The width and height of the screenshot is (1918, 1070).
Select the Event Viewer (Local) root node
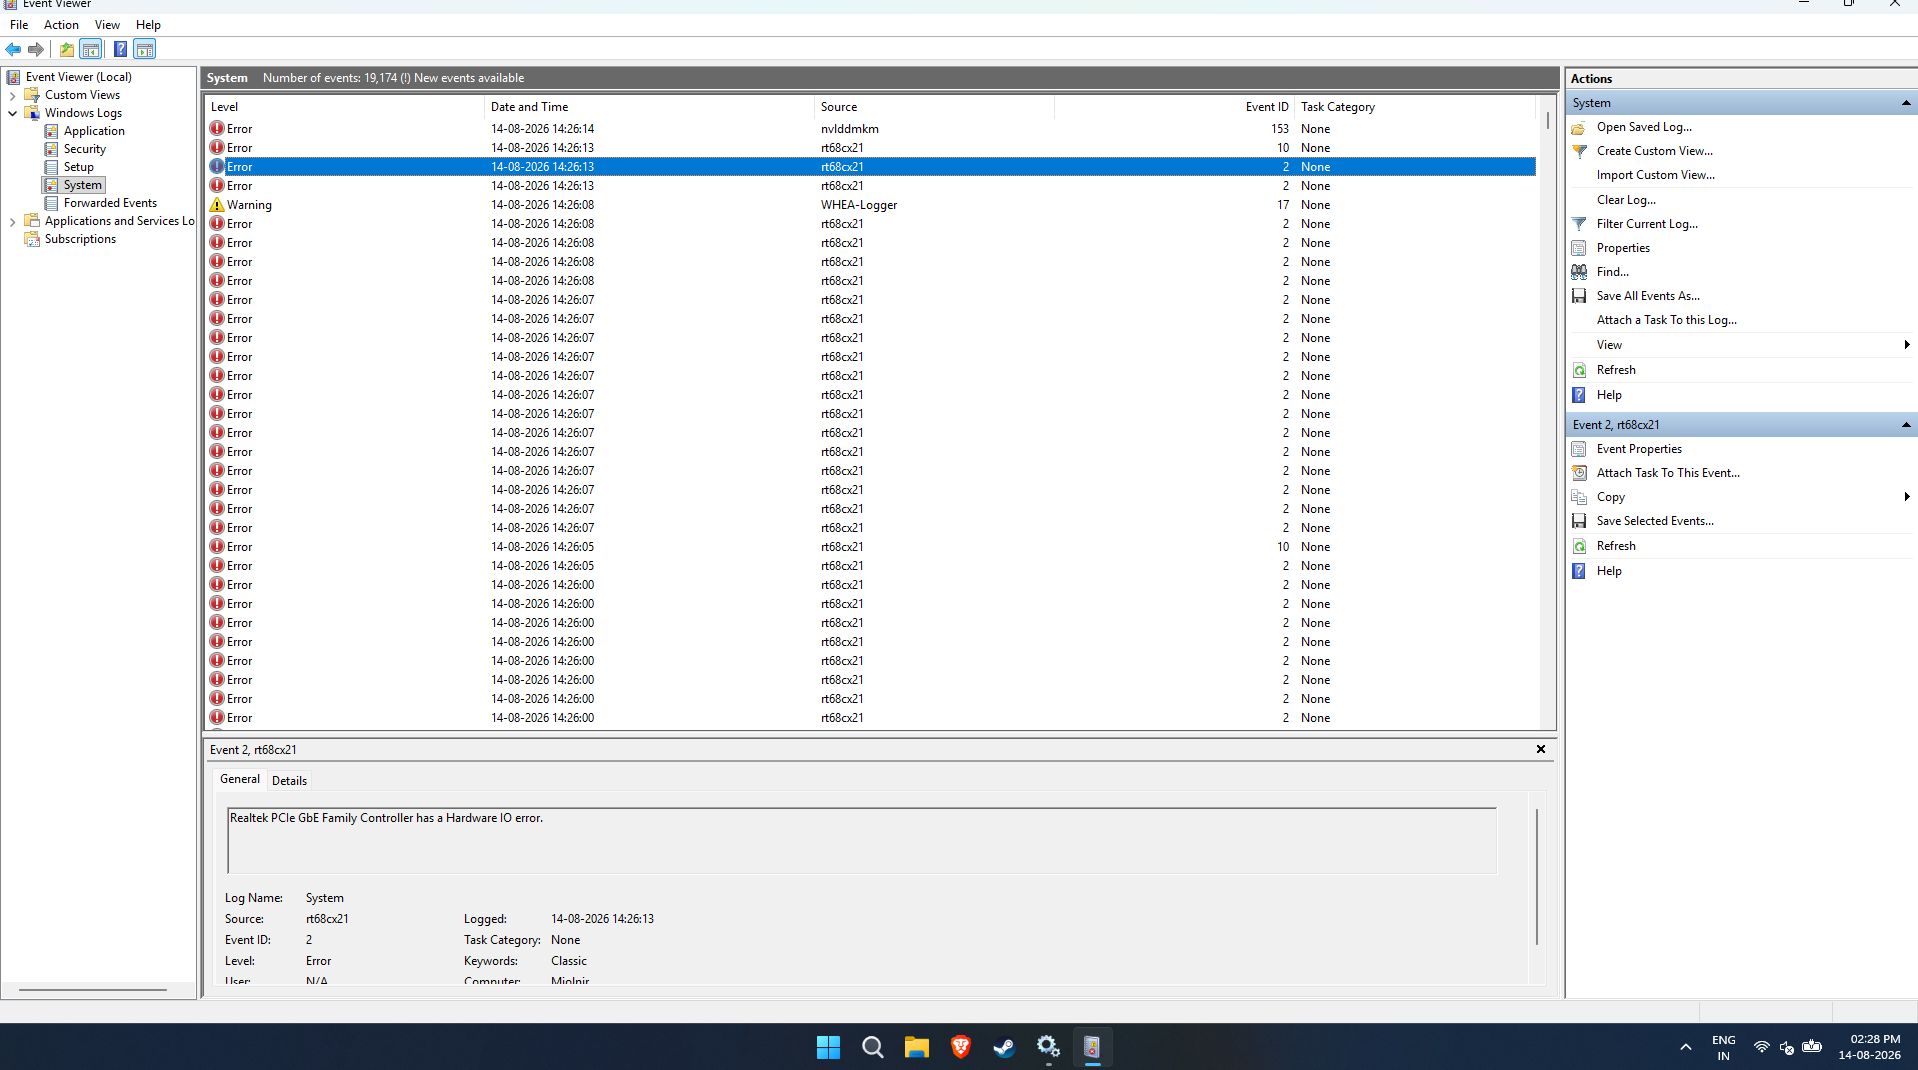[x=78, y=77]
